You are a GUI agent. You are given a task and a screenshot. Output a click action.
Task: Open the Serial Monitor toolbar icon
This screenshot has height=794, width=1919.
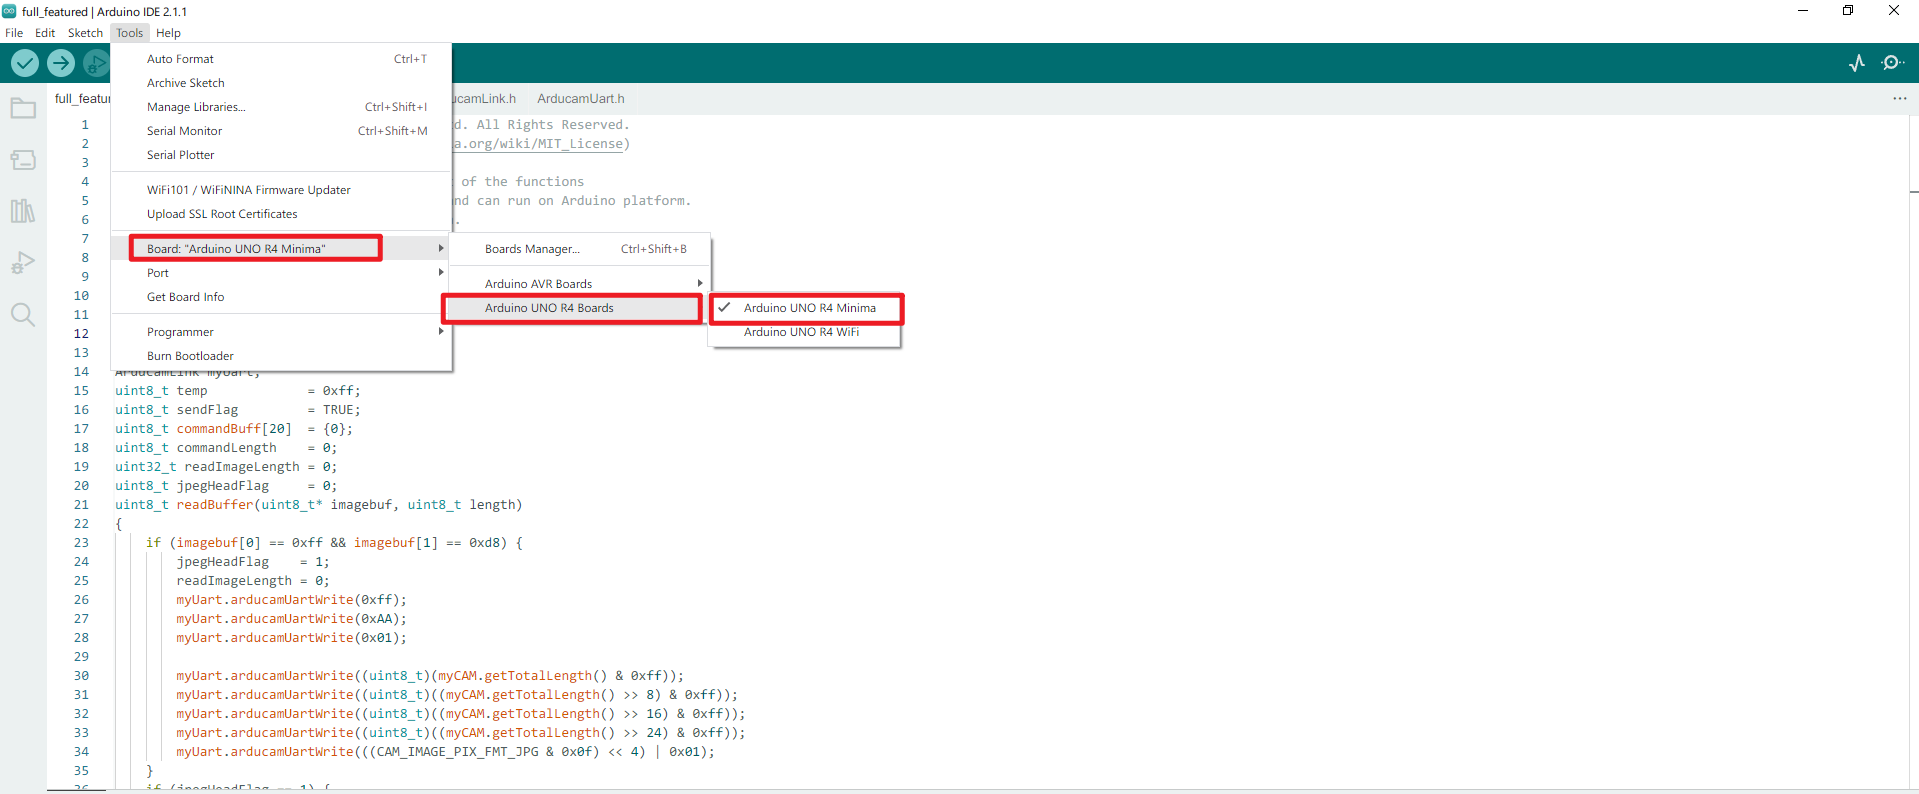[1892, 63]
